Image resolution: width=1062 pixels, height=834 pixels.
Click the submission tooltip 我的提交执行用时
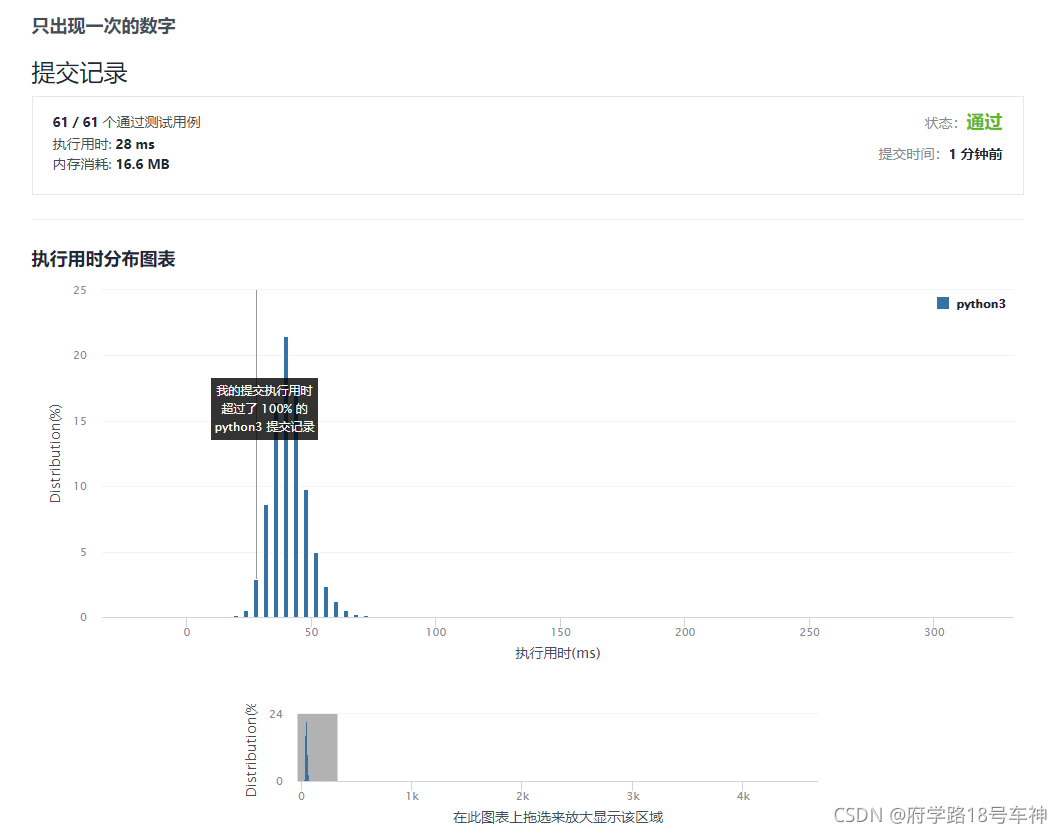(264, 409)
